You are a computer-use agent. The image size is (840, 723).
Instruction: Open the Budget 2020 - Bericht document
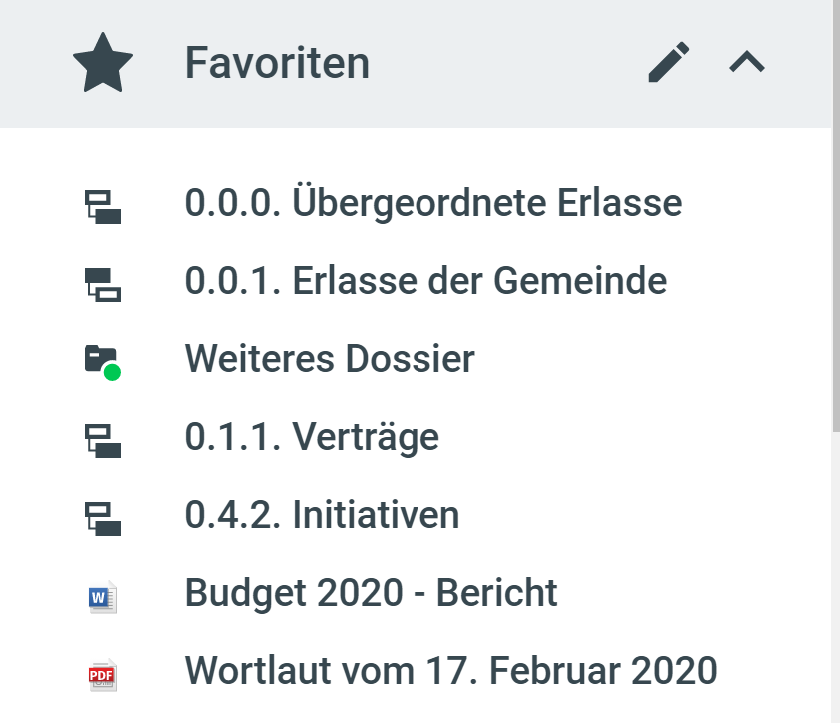(x=371, y=593)
